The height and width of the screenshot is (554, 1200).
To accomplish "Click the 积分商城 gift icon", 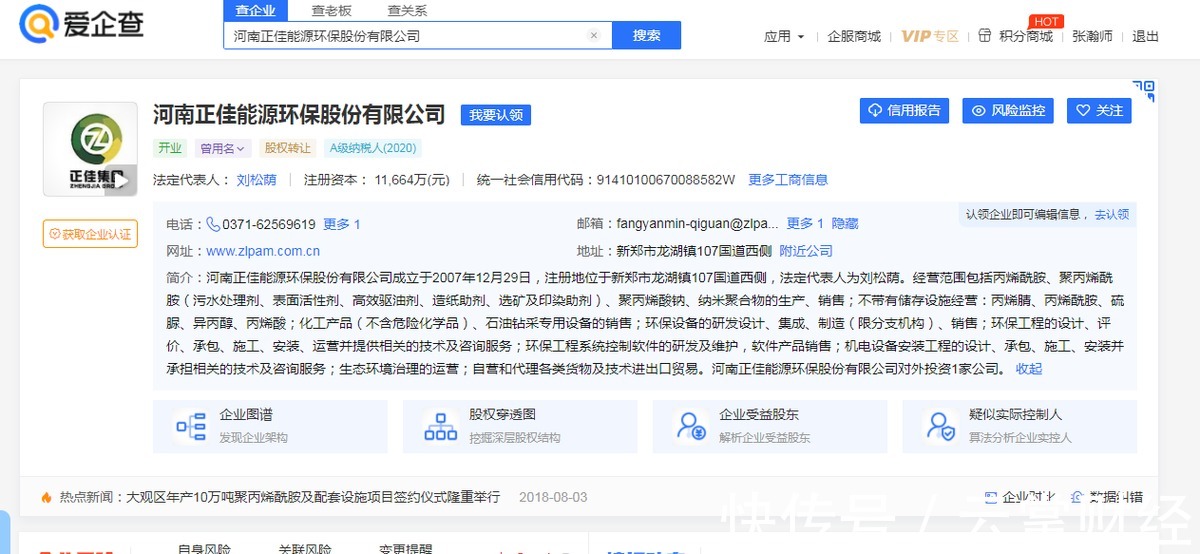I will [984, 36].
